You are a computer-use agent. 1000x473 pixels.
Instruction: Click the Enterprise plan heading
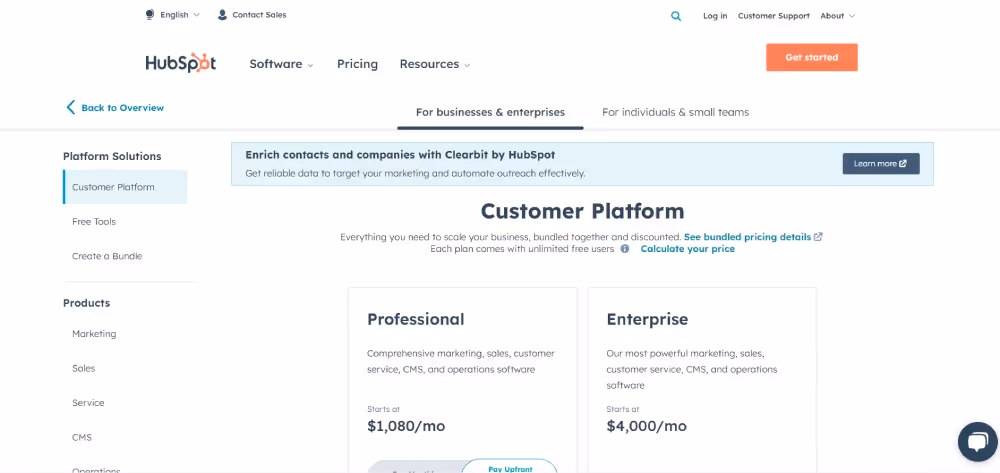click(x=647, y=319)
